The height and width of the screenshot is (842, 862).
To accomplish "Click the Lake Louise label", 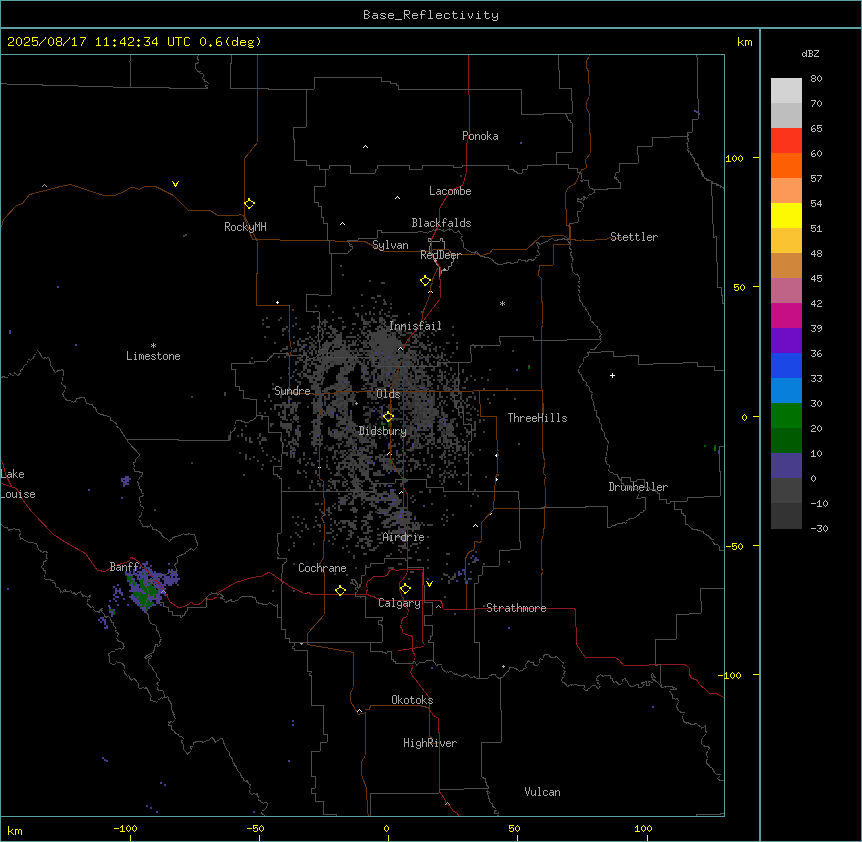I will click(18, 484).
